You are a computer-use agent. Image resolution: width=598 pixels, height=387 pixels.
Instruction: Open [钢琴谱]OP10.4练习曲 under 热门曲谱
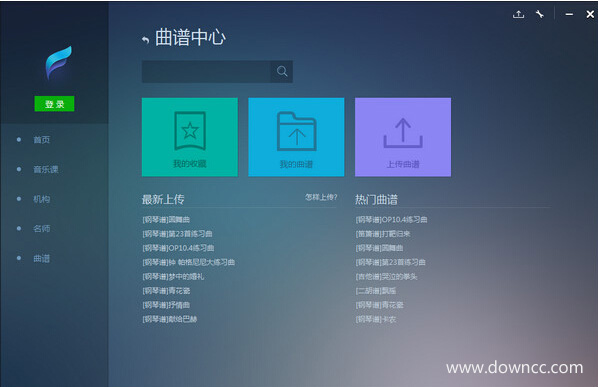[391, 220]
